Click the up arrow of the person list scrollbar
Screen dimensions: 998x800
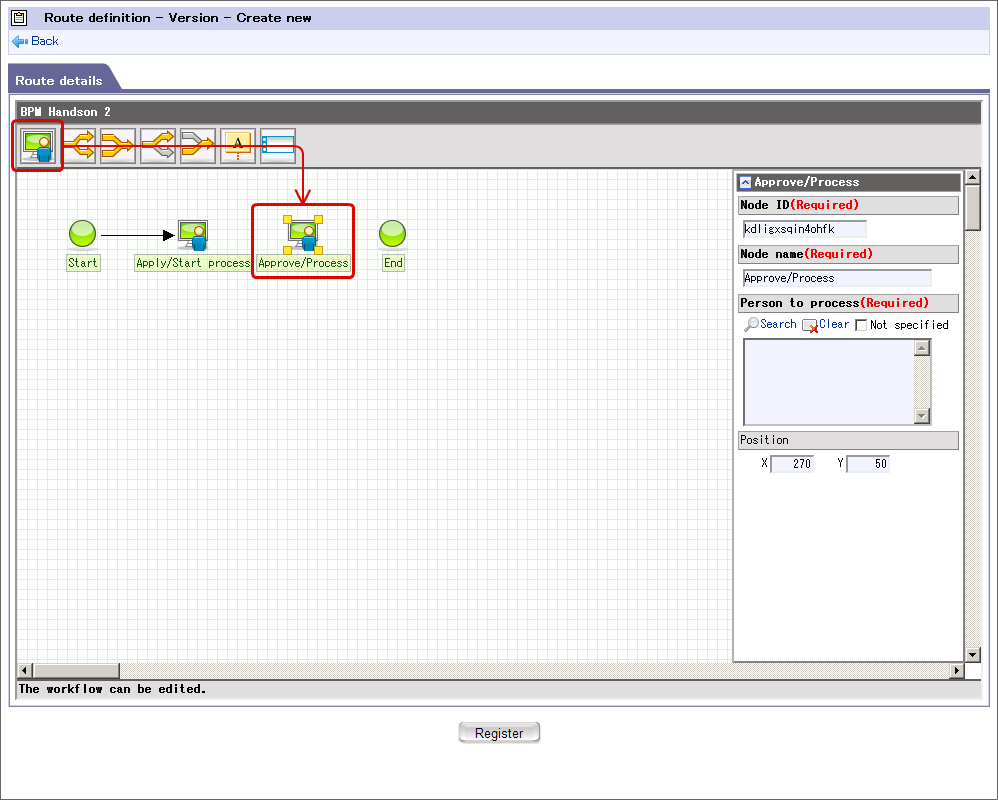coord(922,347)
